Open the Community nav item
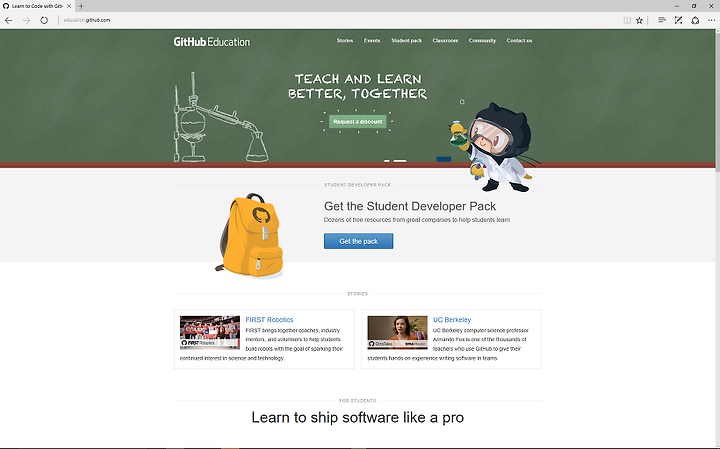The height and width of the screenshot is (449, 720). click(x=482, y=40)
